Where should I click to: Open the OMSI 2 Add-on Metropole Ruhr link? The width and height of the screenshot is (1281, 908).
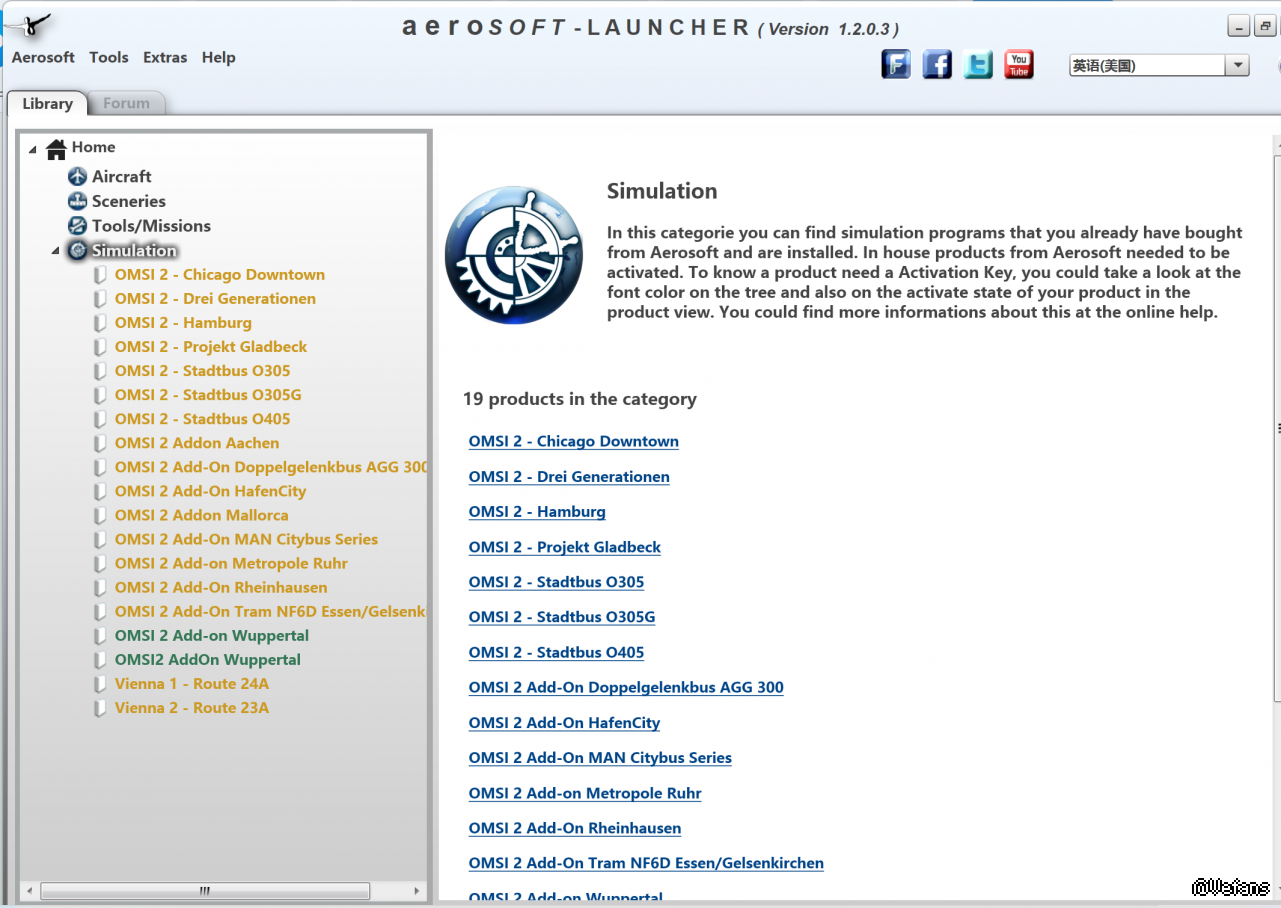pyautogui.click(x=585, y=794)
